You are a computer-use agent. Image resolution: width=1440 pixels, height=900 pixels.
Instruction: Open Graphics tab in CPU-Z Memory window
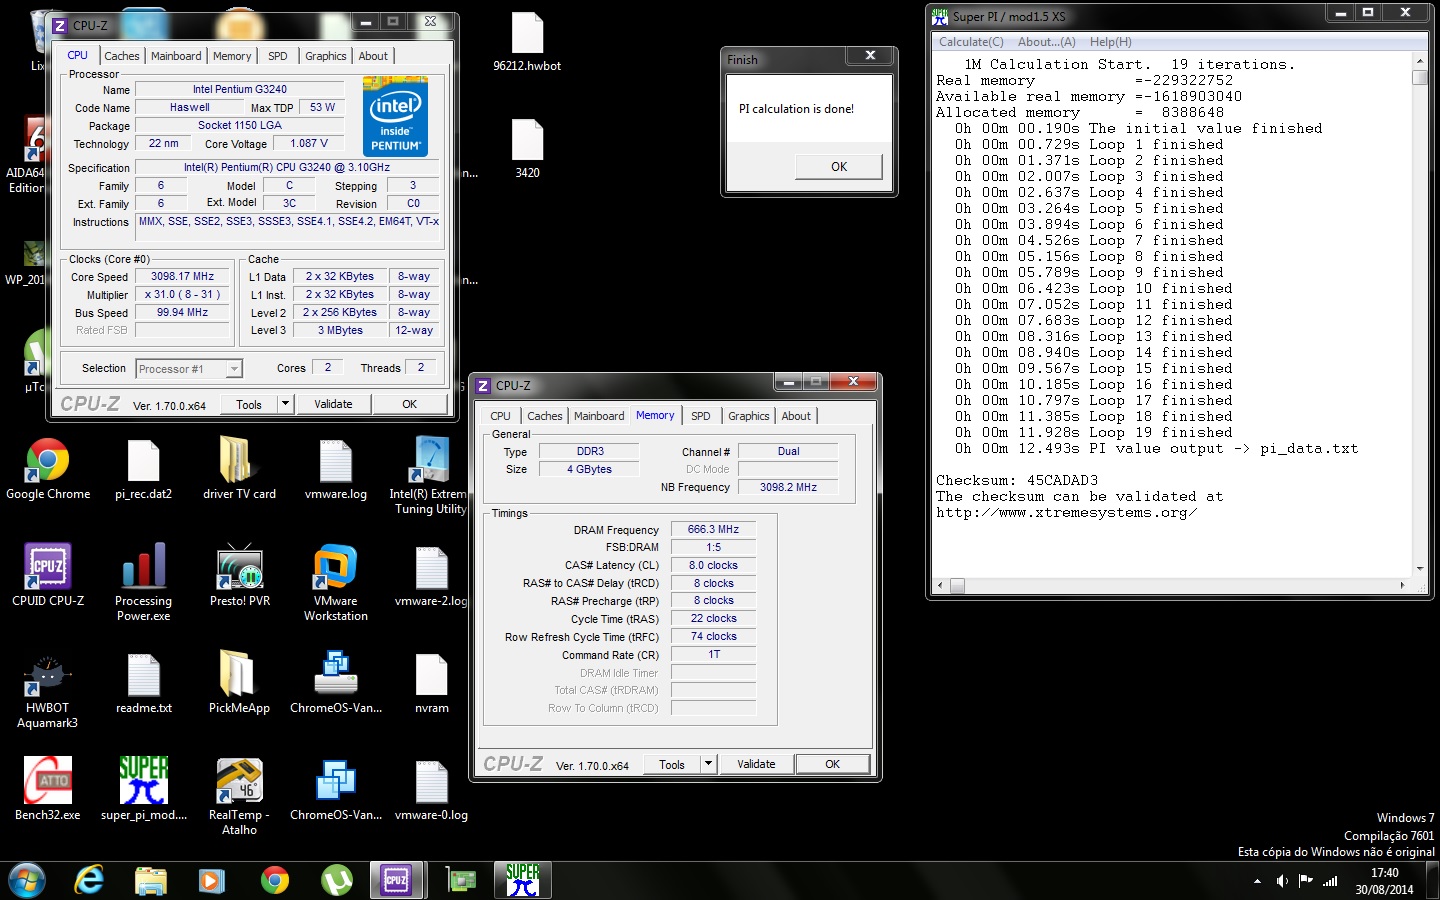point(749,416)
